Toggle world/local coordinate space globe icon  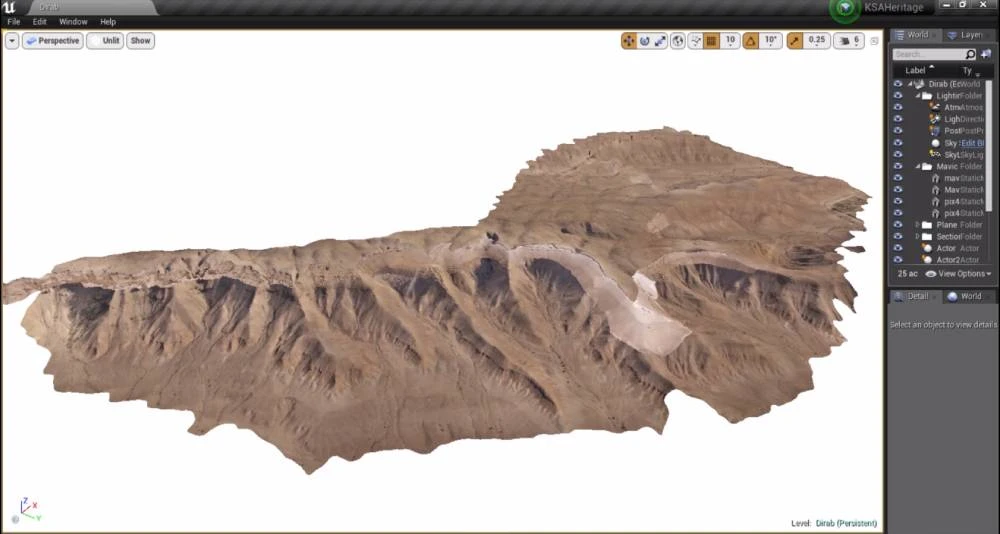click(678, 41)
